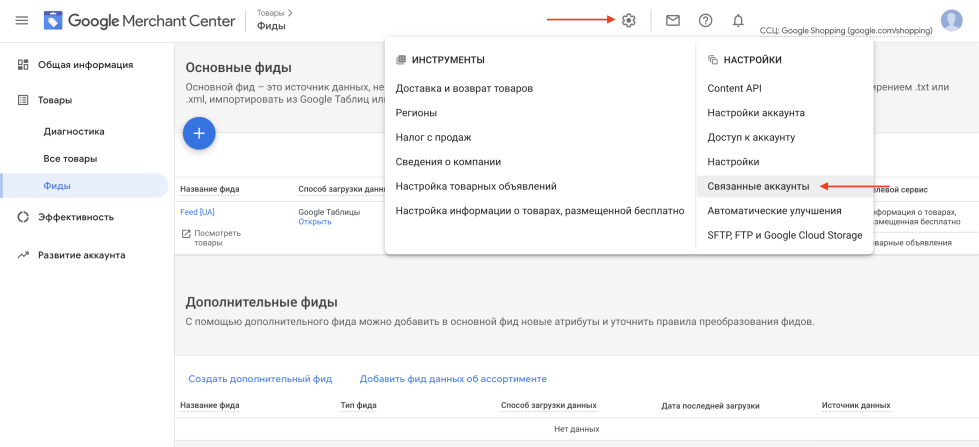Click Товары breadcrumb at top
Screen dimensions: 979x447
272,12
